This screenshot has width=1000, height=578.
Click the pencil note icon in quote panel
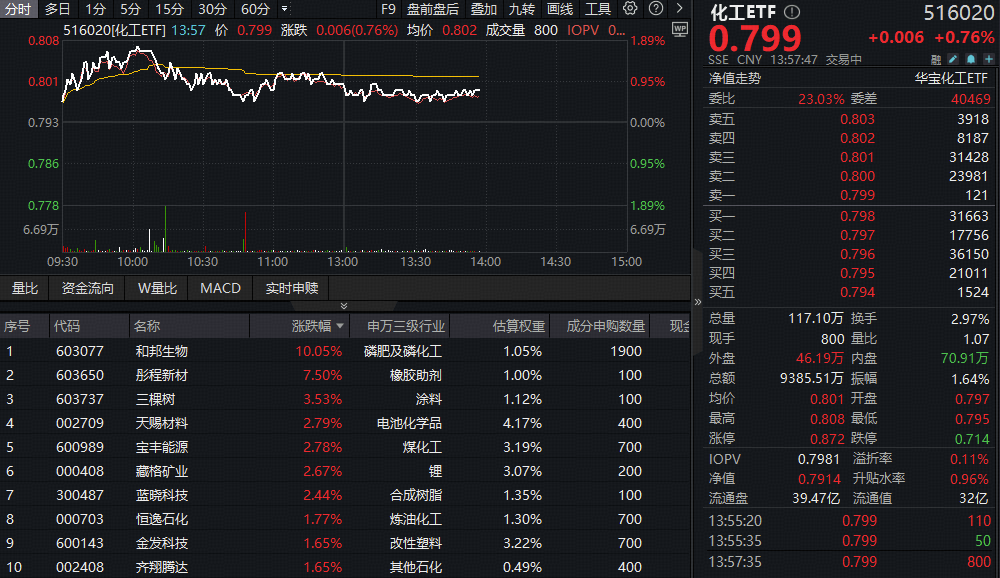pyautogui.click(x=954, y=60)
